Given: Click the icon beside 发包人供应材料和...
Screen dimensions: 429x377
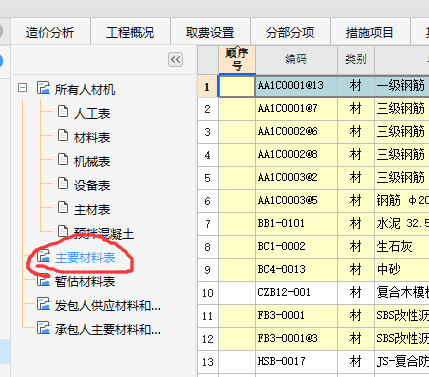Looking at the screenshot, I should click(43, 304).
